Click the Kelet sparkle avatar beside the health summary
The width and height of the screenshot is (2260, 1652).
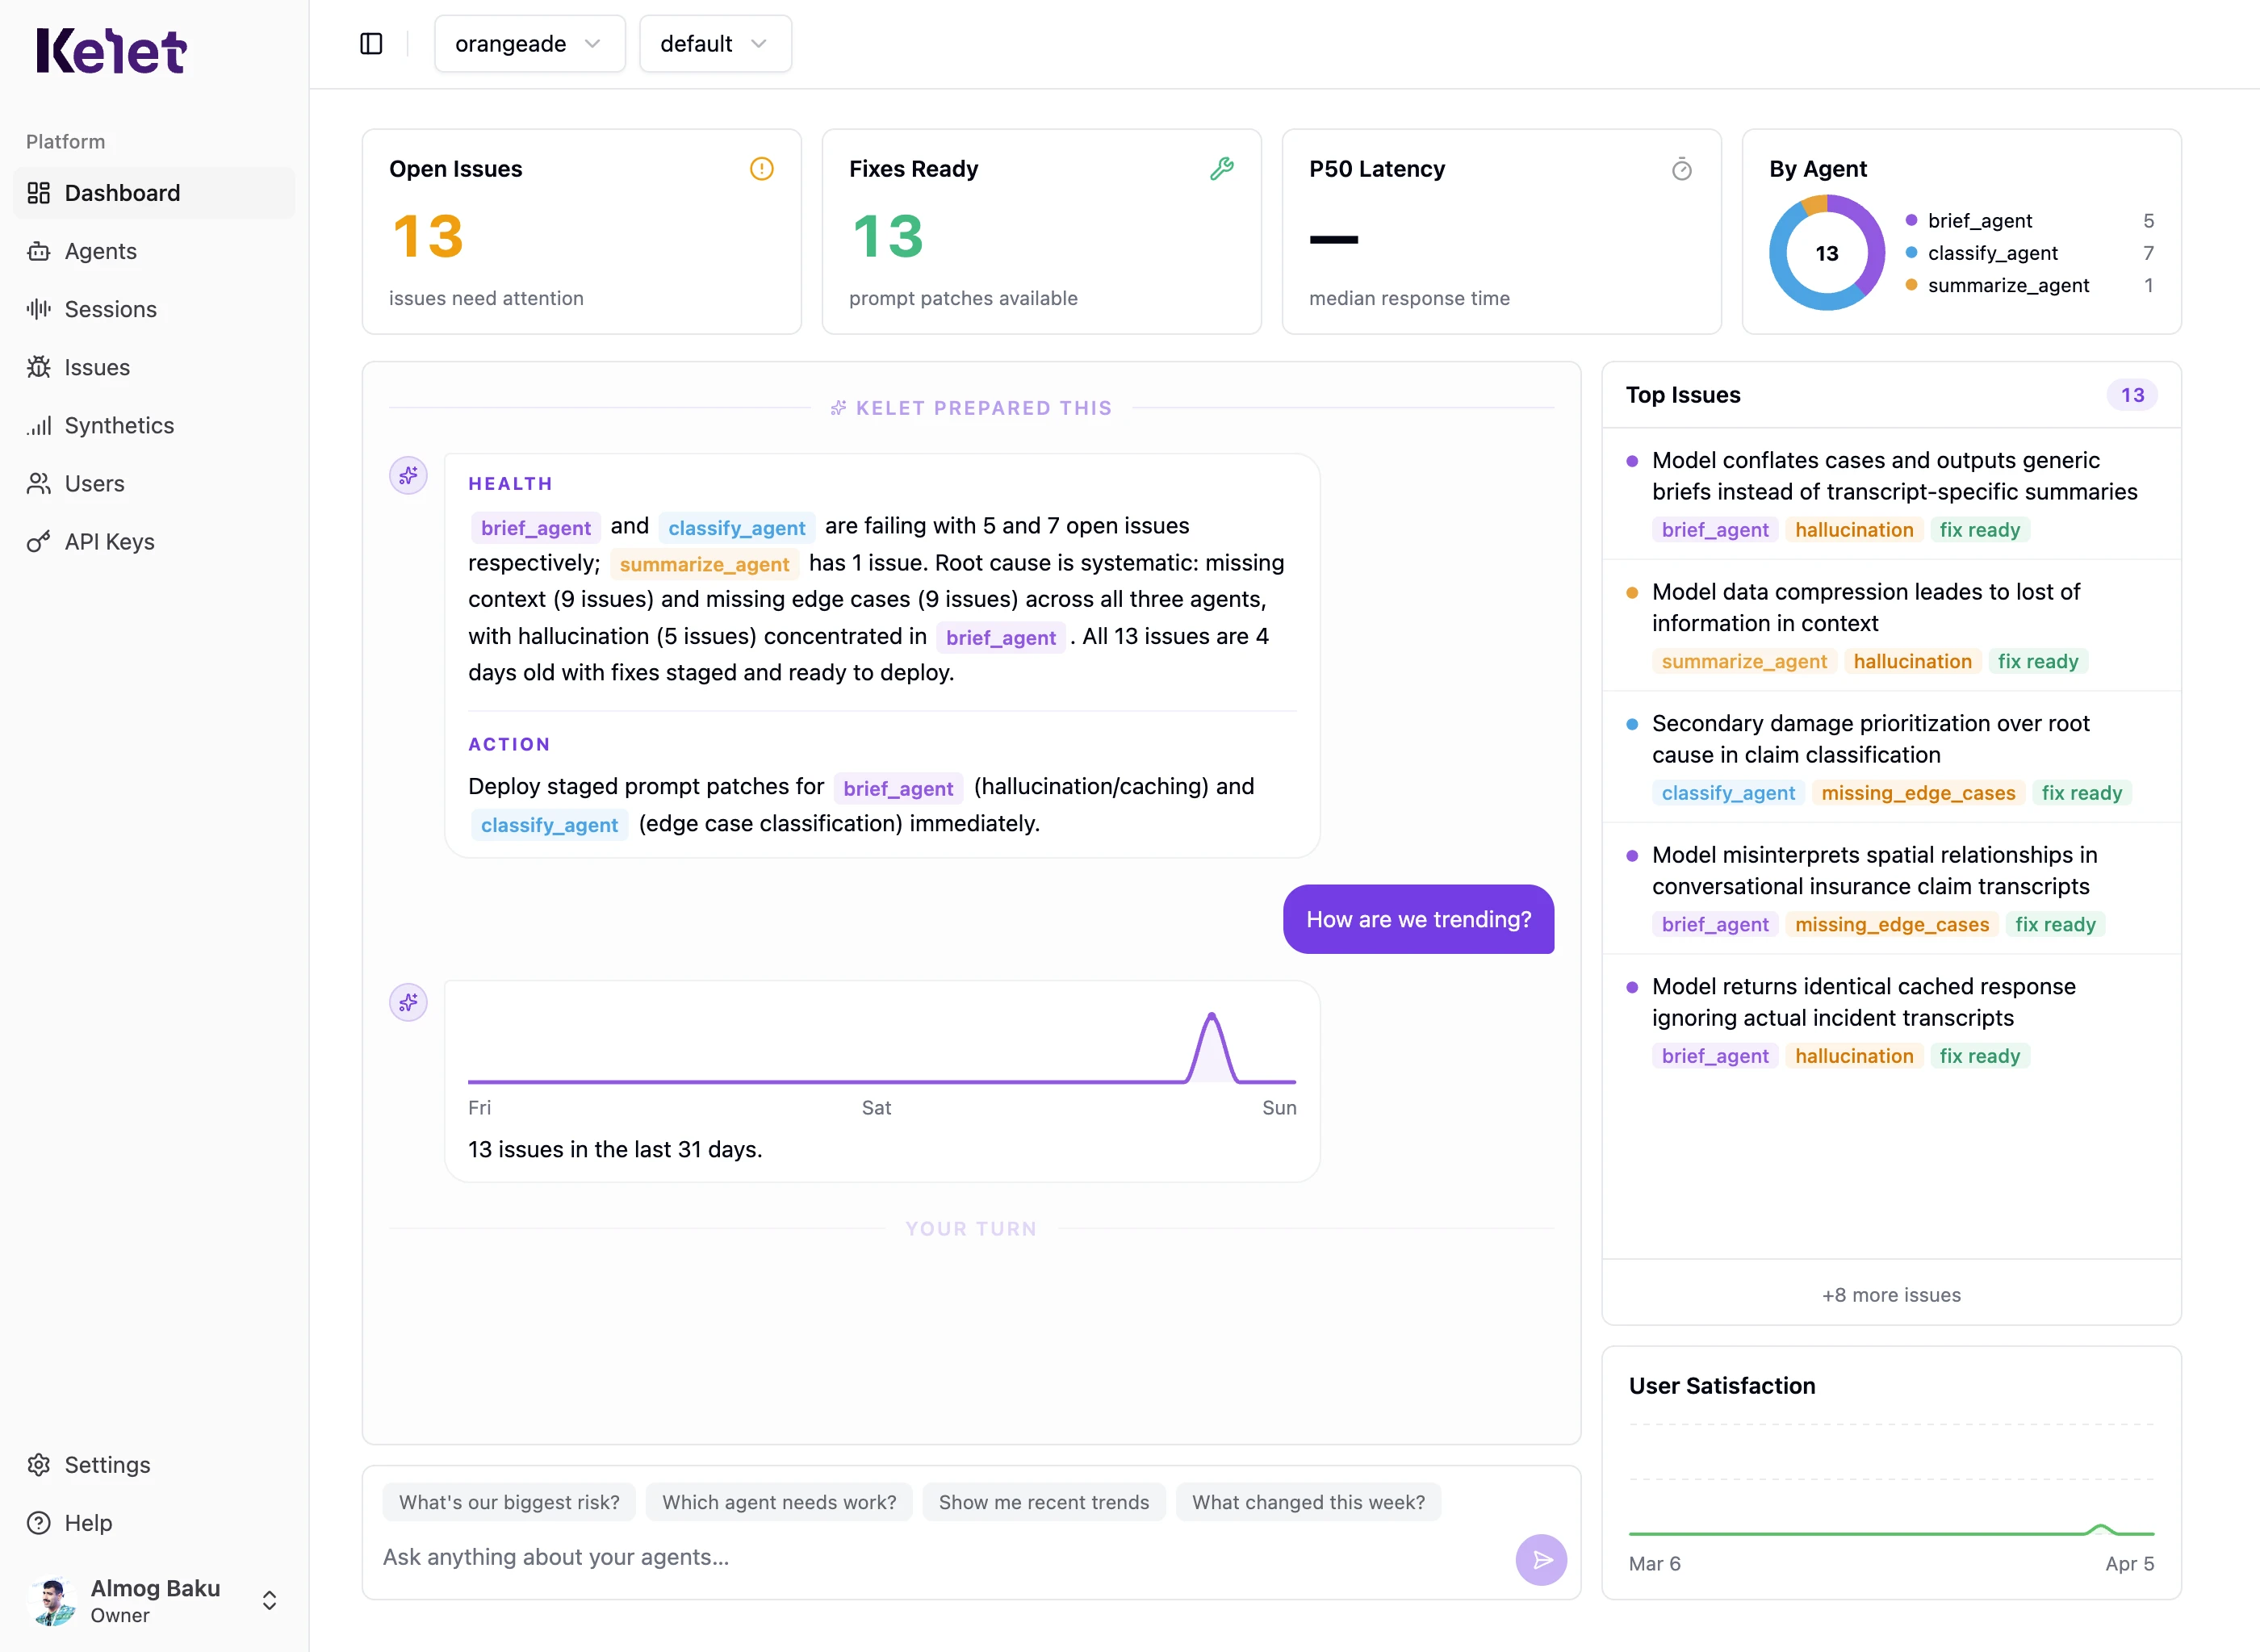408,476
